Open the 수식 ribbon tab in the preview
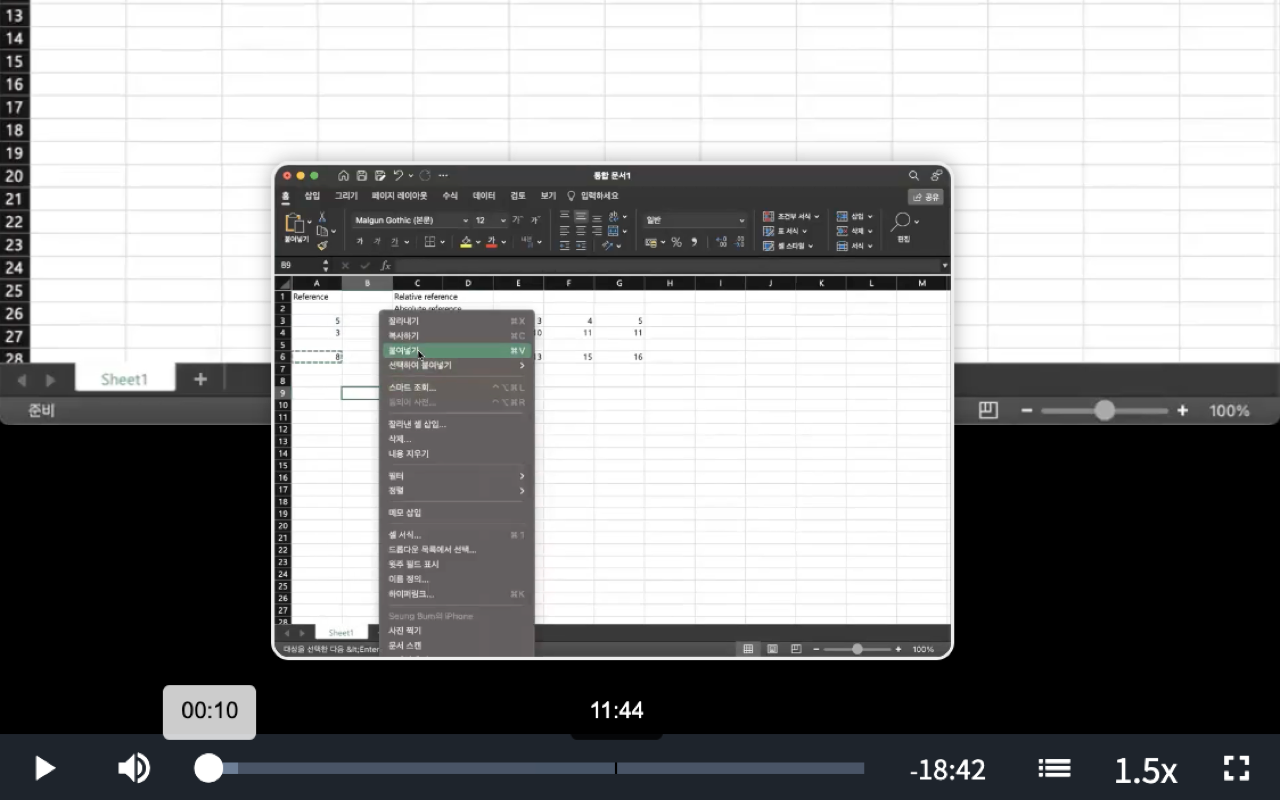This screenshot has height=800, width=1280. pos(450,196)
